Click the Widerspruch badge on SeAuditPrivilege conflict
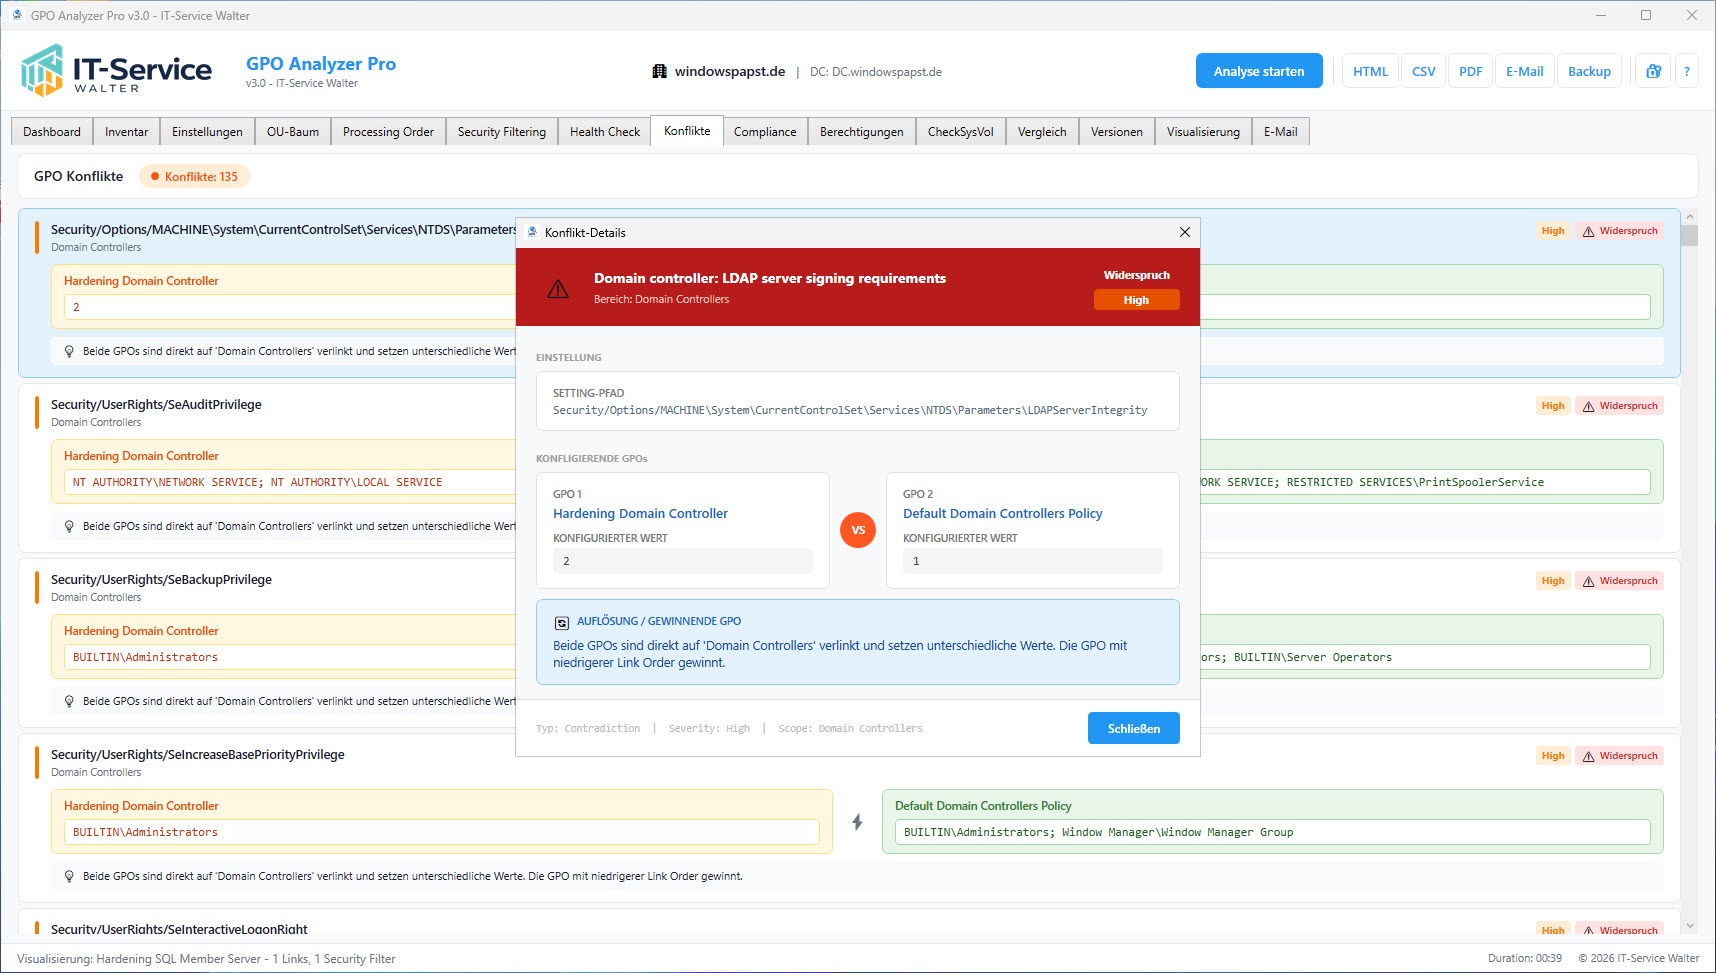This screenshot has width=1716, height=973. pyautogui.click(x=1619, y=406)
